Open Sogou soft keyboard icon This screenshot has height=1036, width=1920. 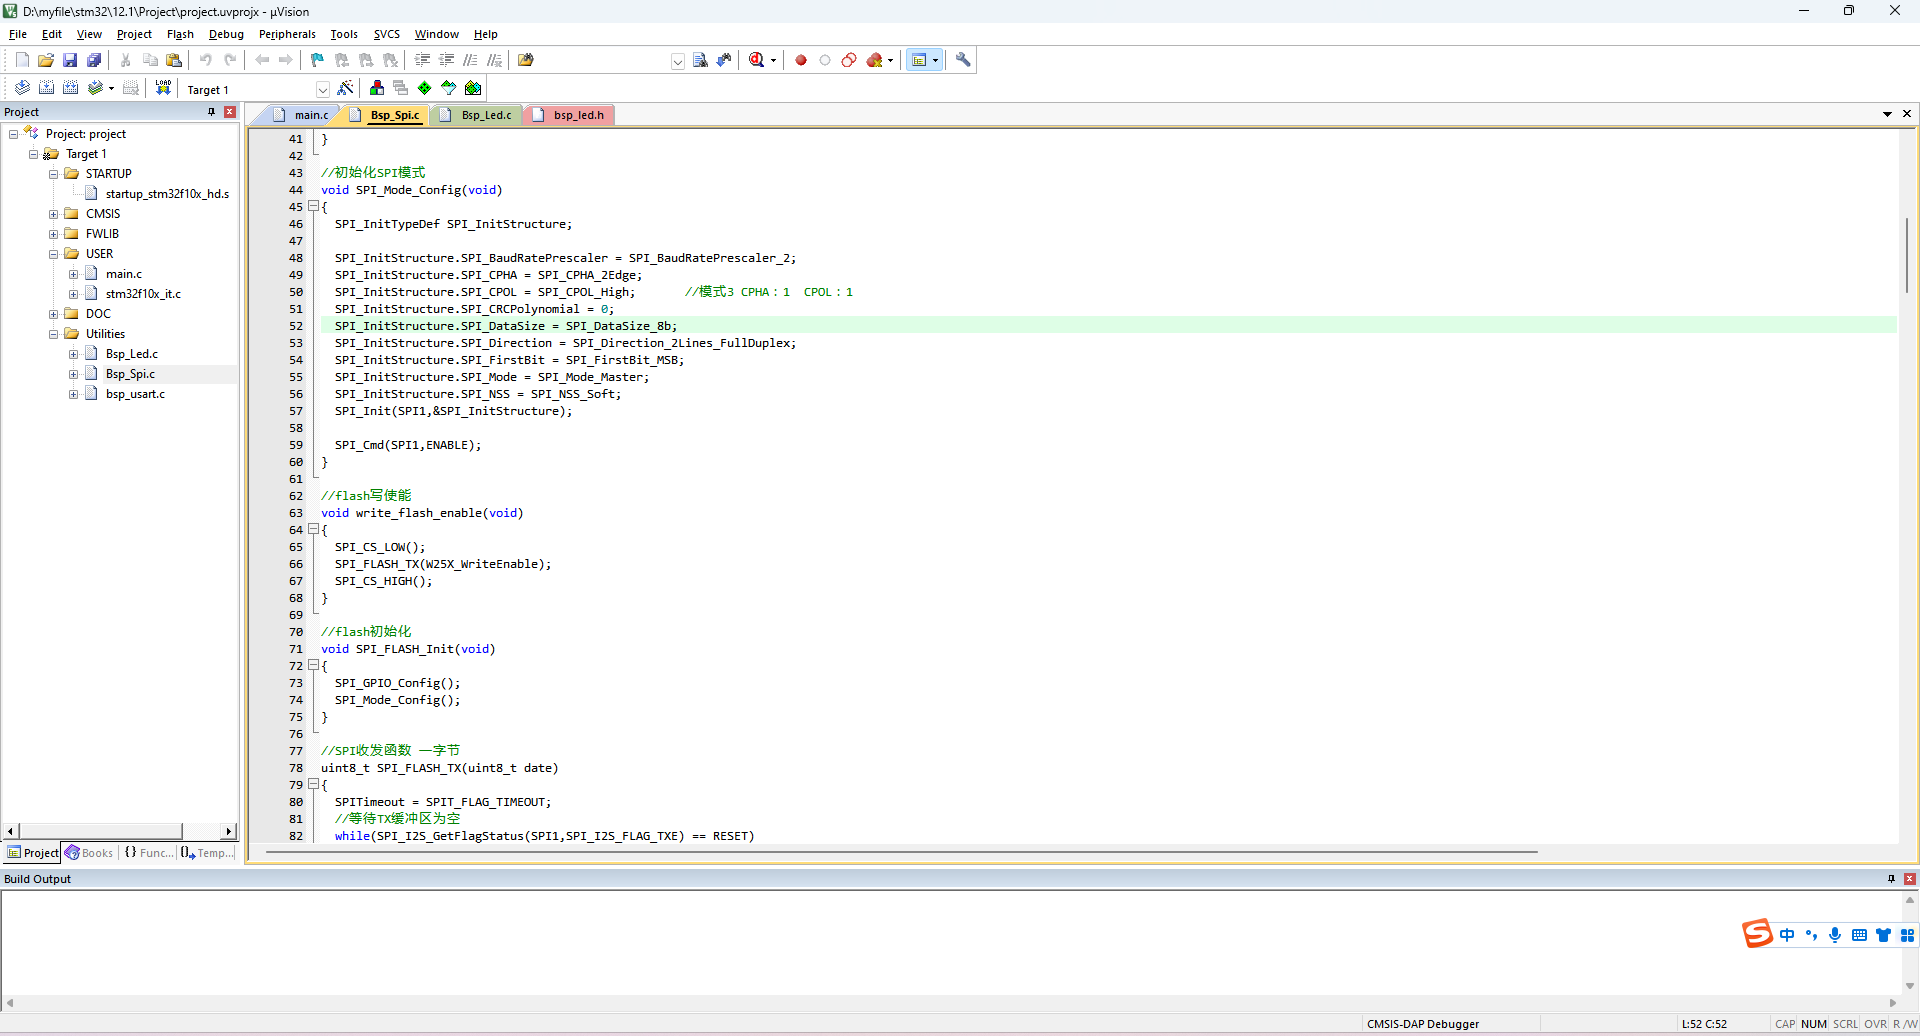[1859, 935]
